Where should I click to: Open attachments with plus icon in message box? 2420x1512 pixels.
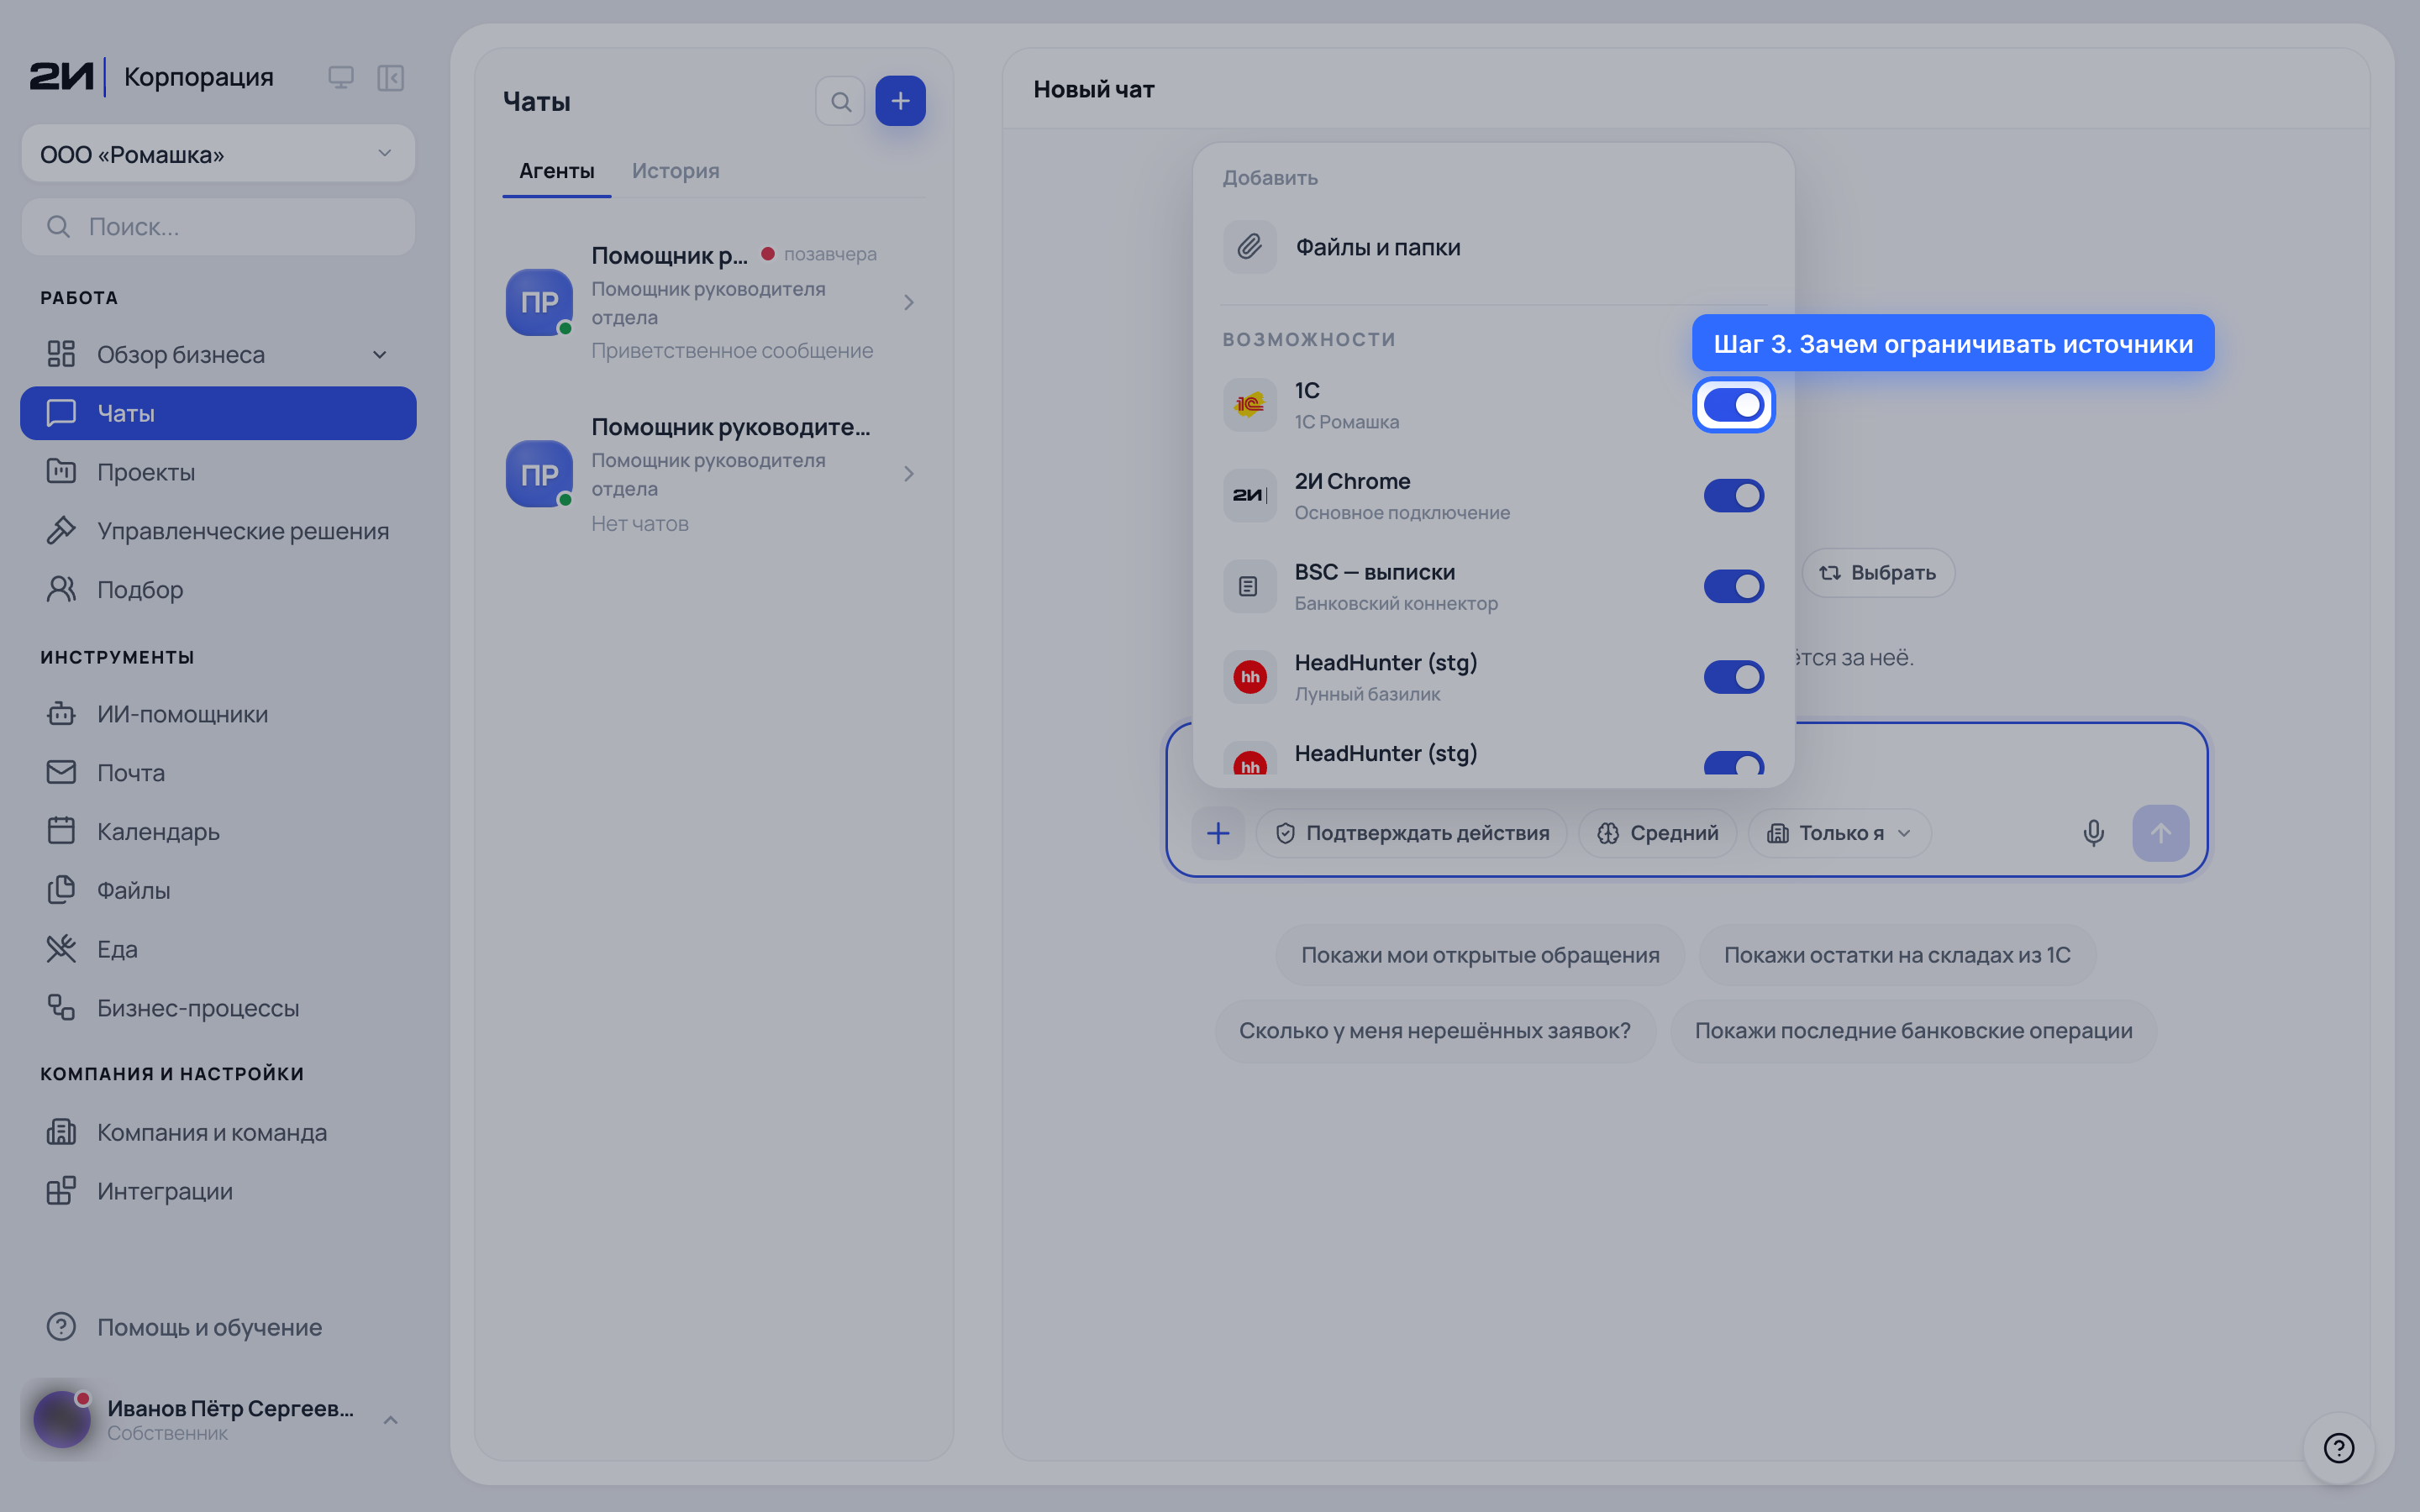1218,833
